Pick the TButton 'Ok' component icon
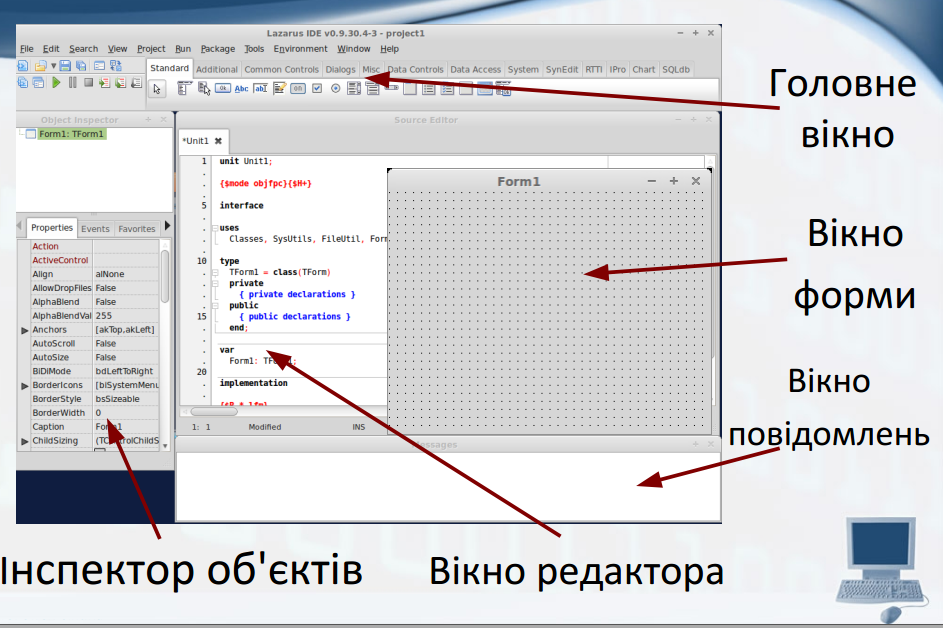This screenshot has height=628, width=943. point(223,88)
